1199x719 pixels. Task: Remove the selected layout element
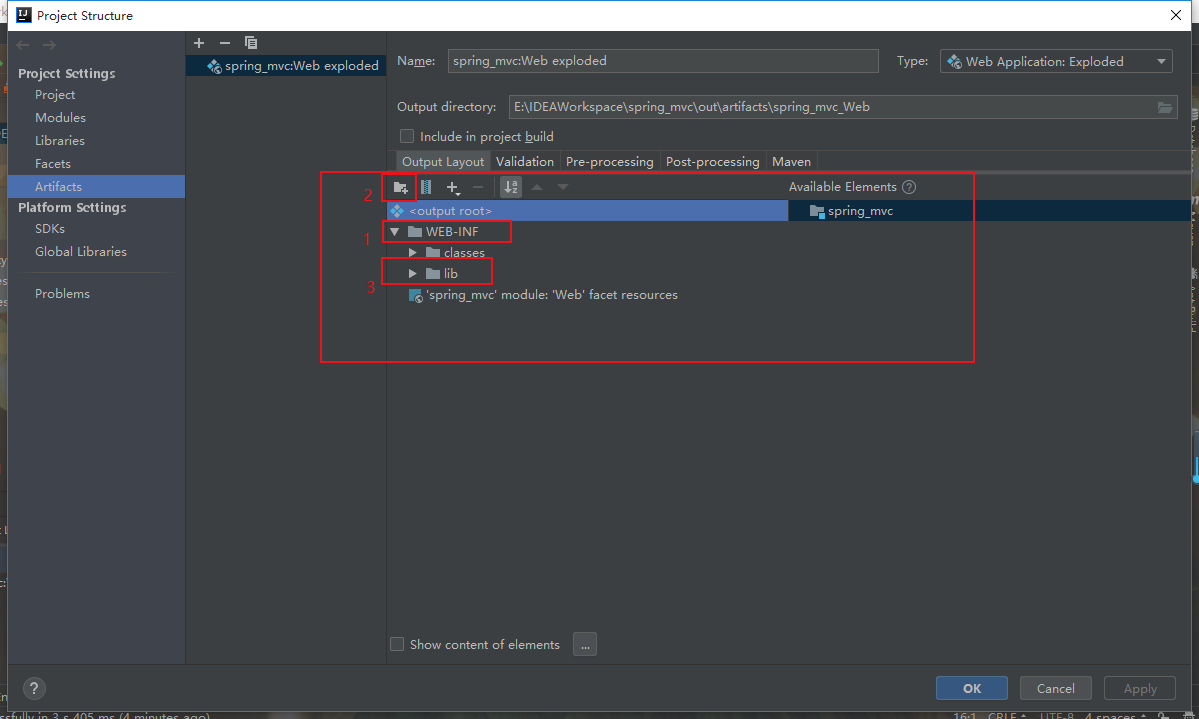coord(478,187)
